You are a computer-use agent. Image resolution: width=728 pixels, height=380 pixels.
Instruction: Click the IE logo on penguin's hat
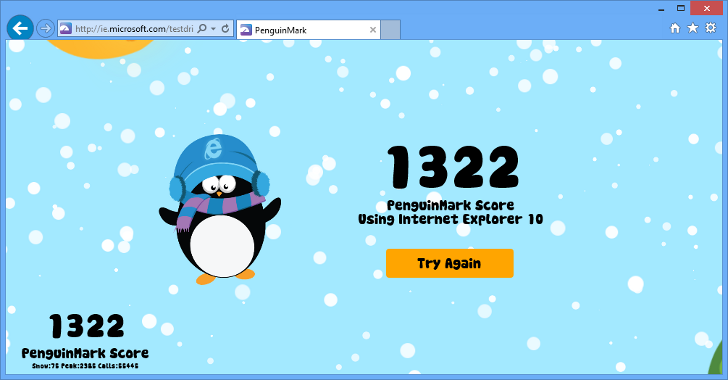(213, 149)
